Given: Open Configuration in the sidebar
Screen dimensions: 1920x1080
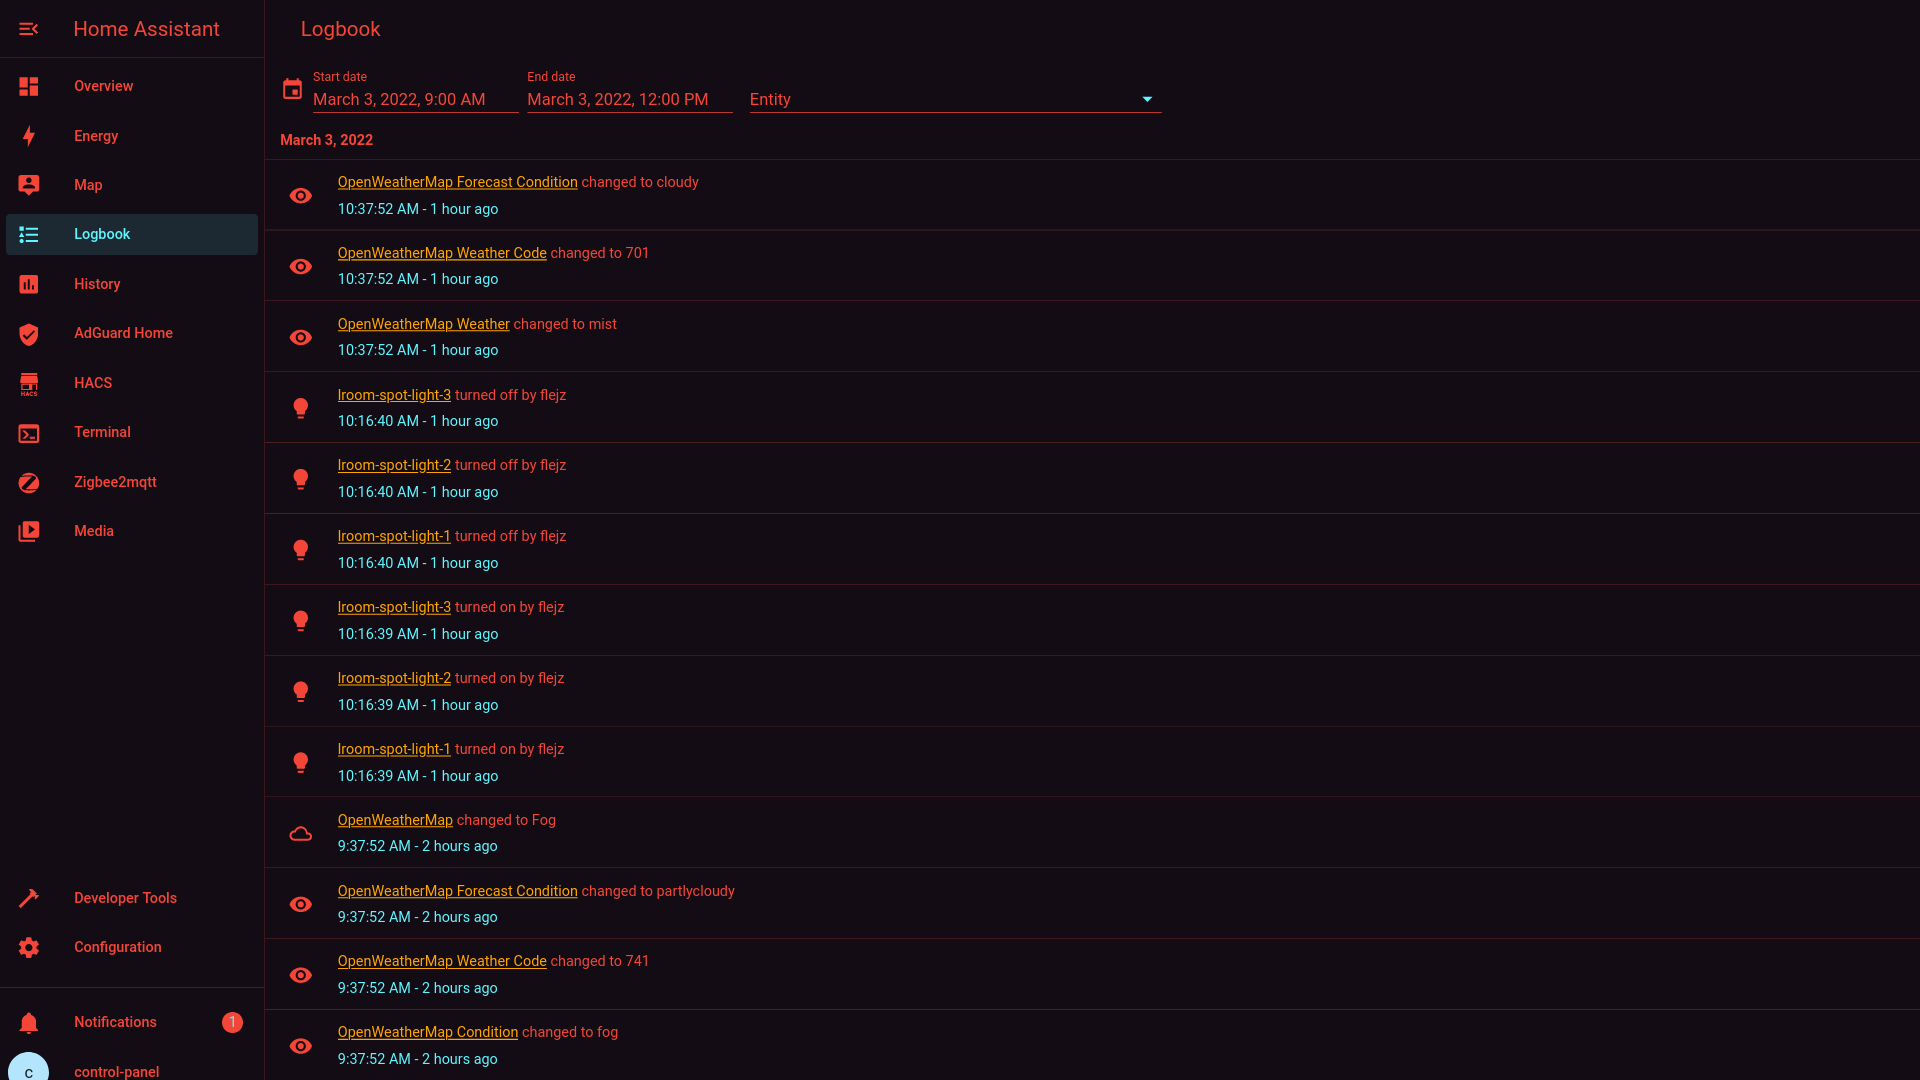Looking at the screenshot, I should pos(117,947).
